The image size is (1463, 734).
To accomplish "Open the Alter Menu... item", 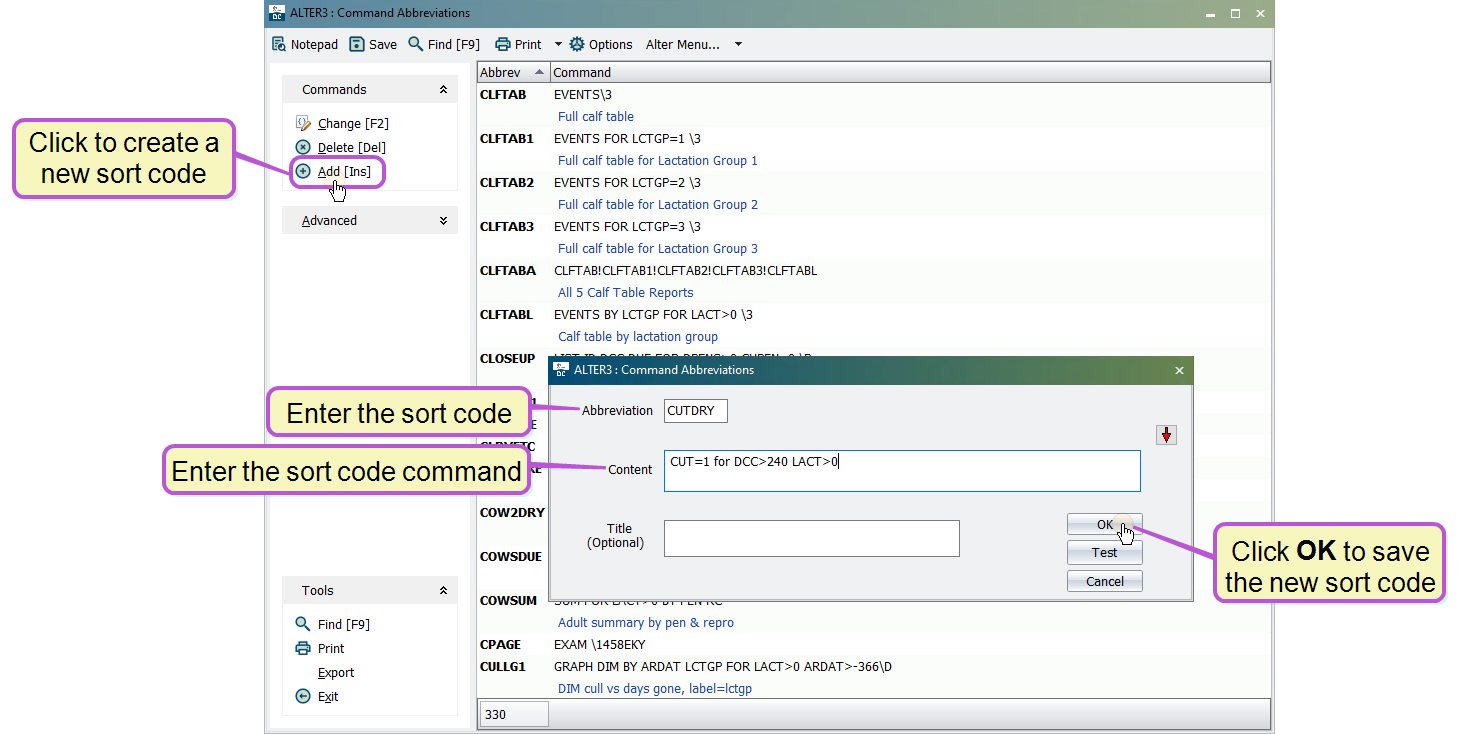I will [x=682, y=44].
